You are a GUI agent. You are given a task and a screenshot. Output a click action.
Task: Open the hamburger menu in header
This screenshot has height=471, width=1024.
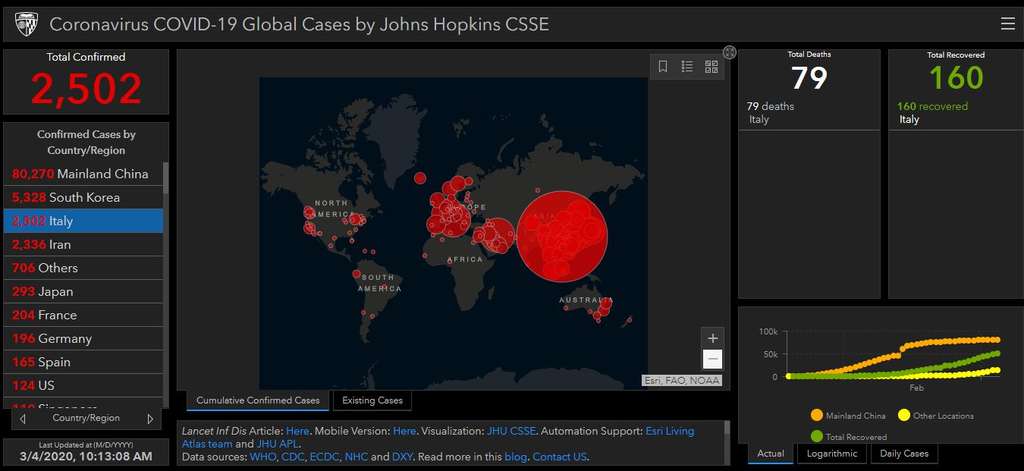[x=1007, y=24]
